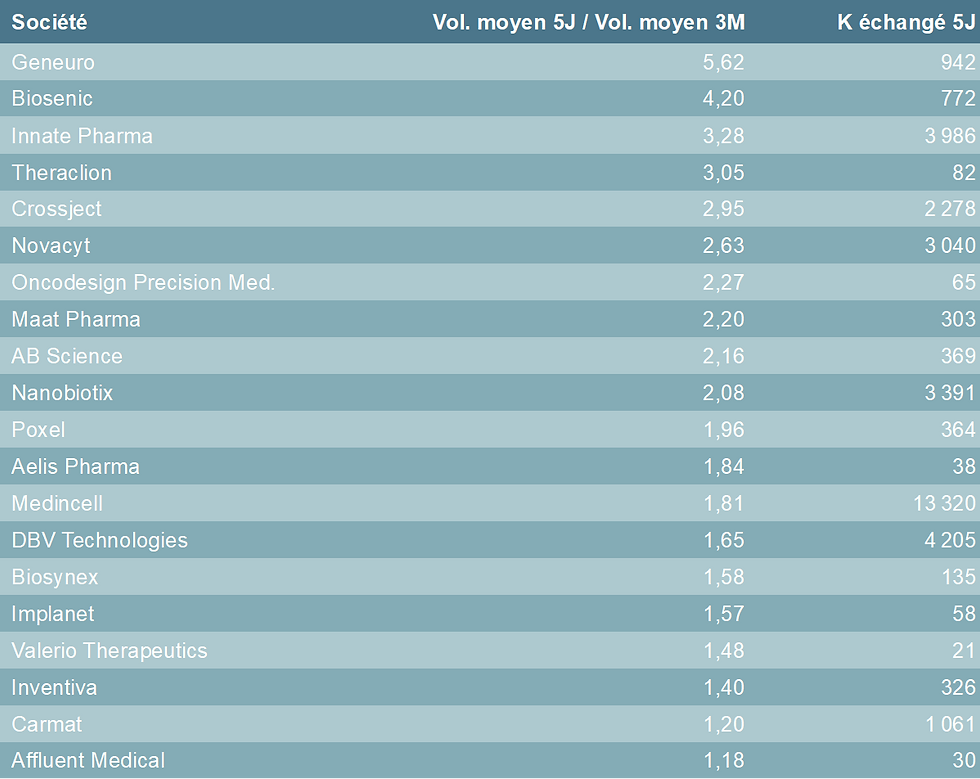Select the Maat Pharma company name

[x=76, y=319]
